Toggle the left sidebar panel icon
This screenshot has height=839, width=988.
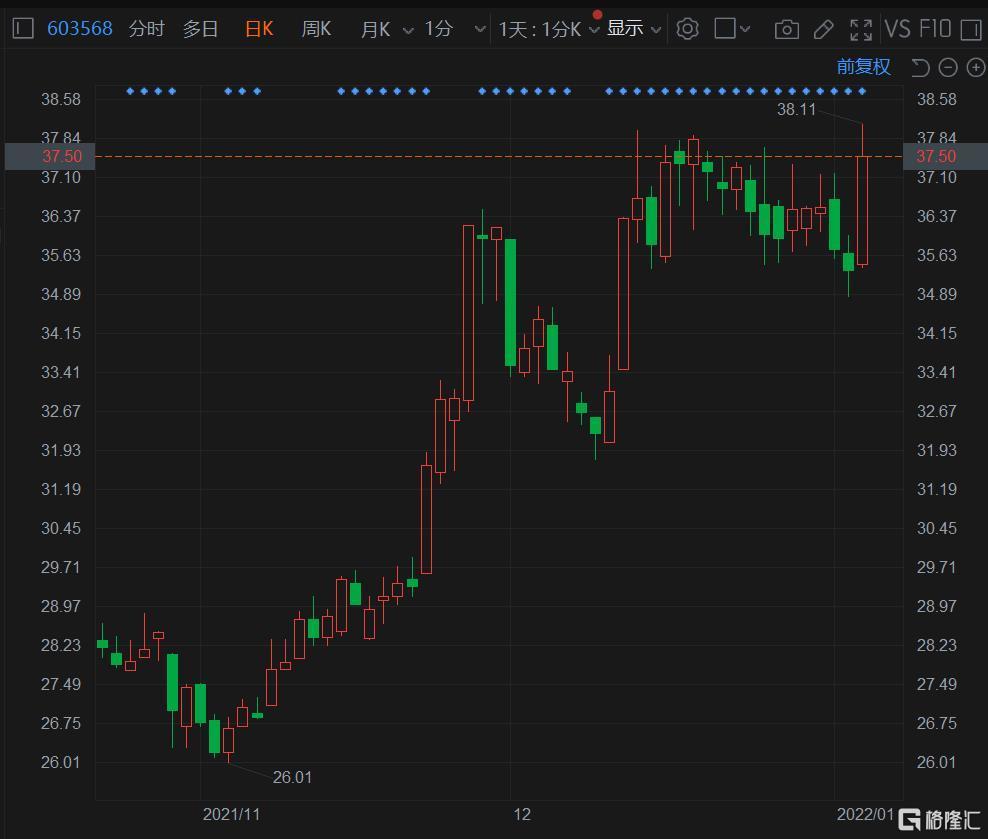point(23,28)
